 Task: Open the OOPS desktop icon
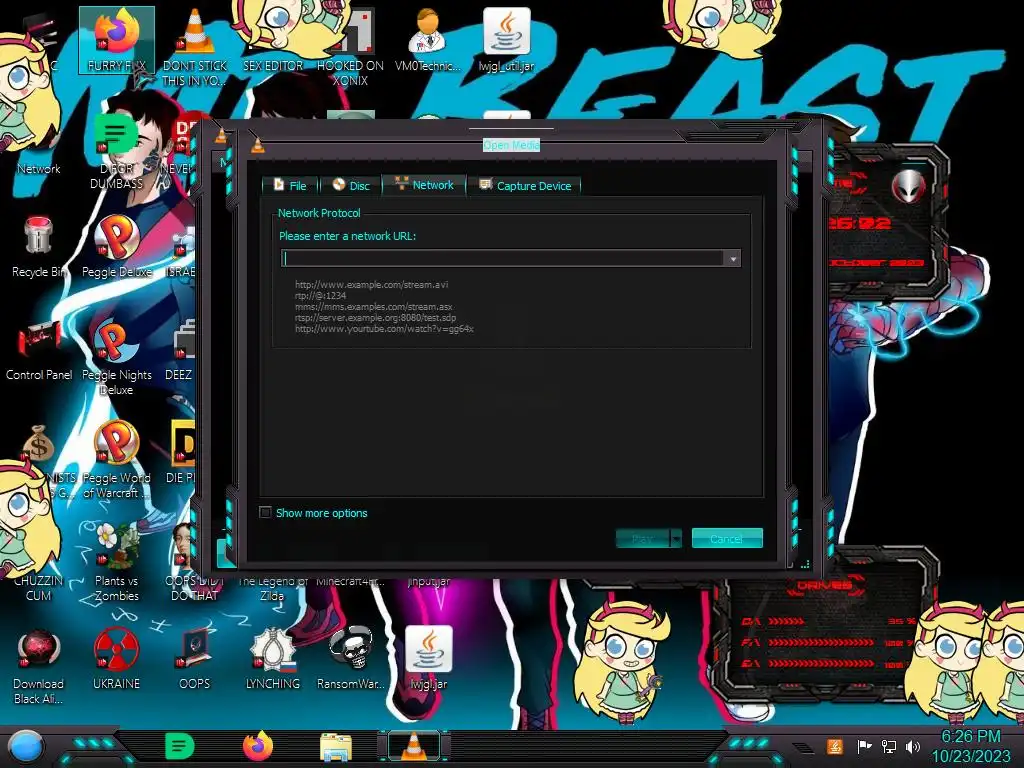click(195, 659)
